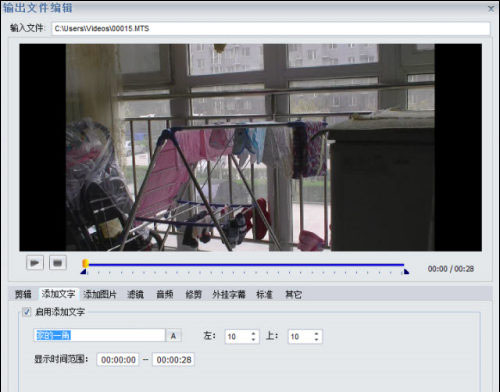Viewport: 500px width, 392px height.
Task: Click the yellow playhead on the timeline
Action: coord(85,264)
